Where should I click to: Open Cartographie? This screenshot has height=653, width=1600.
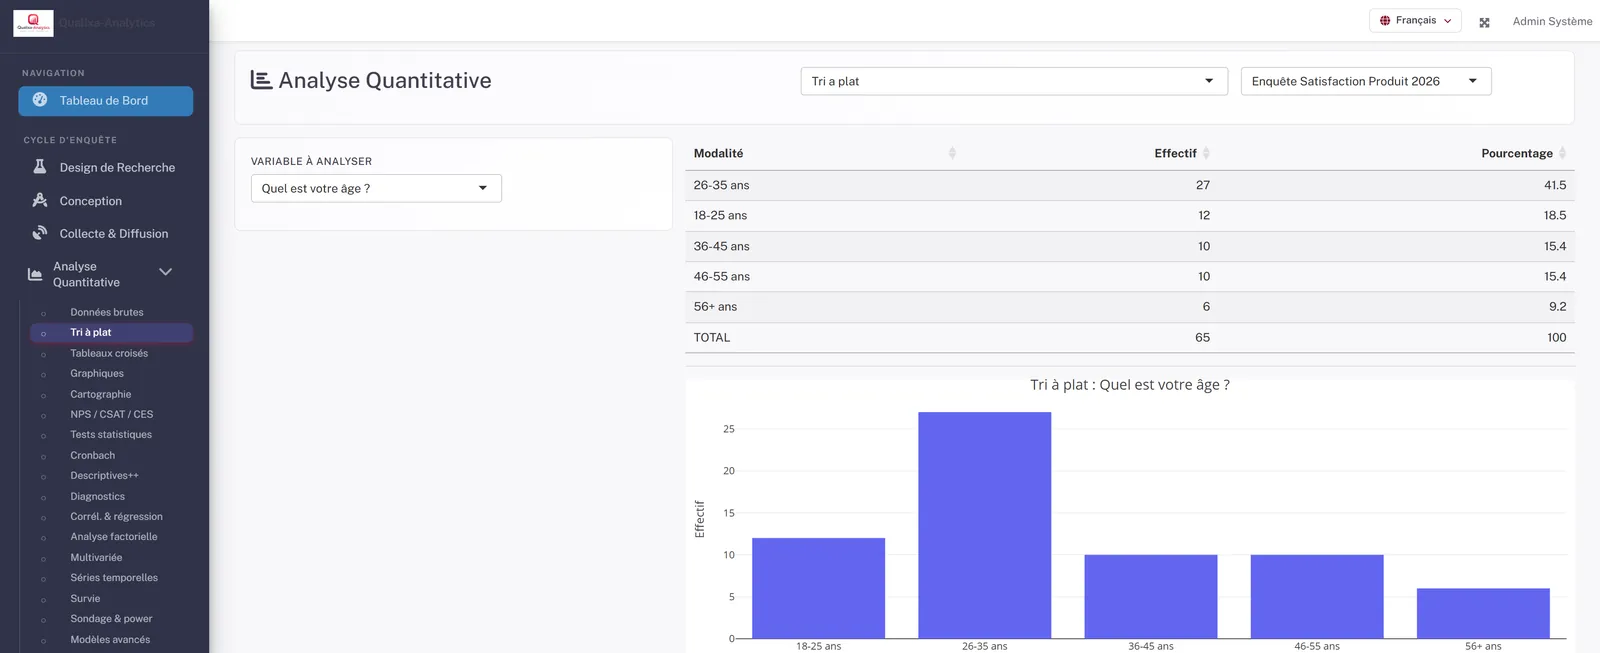coord(101,394)
